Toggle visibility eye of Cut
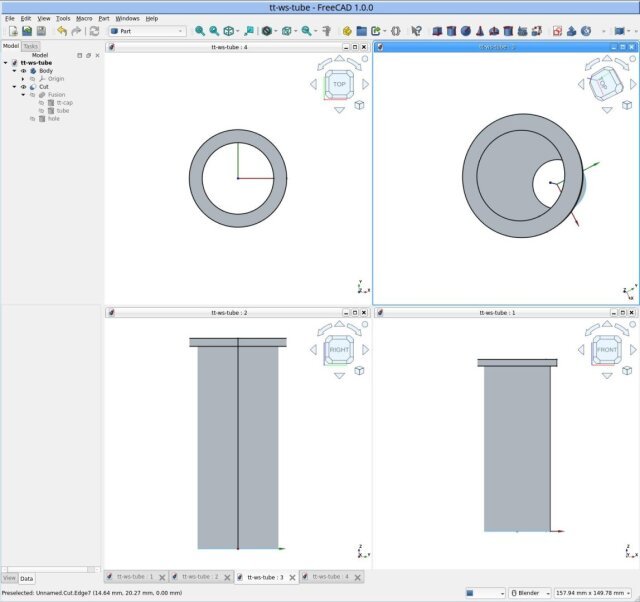 [24, 87]
